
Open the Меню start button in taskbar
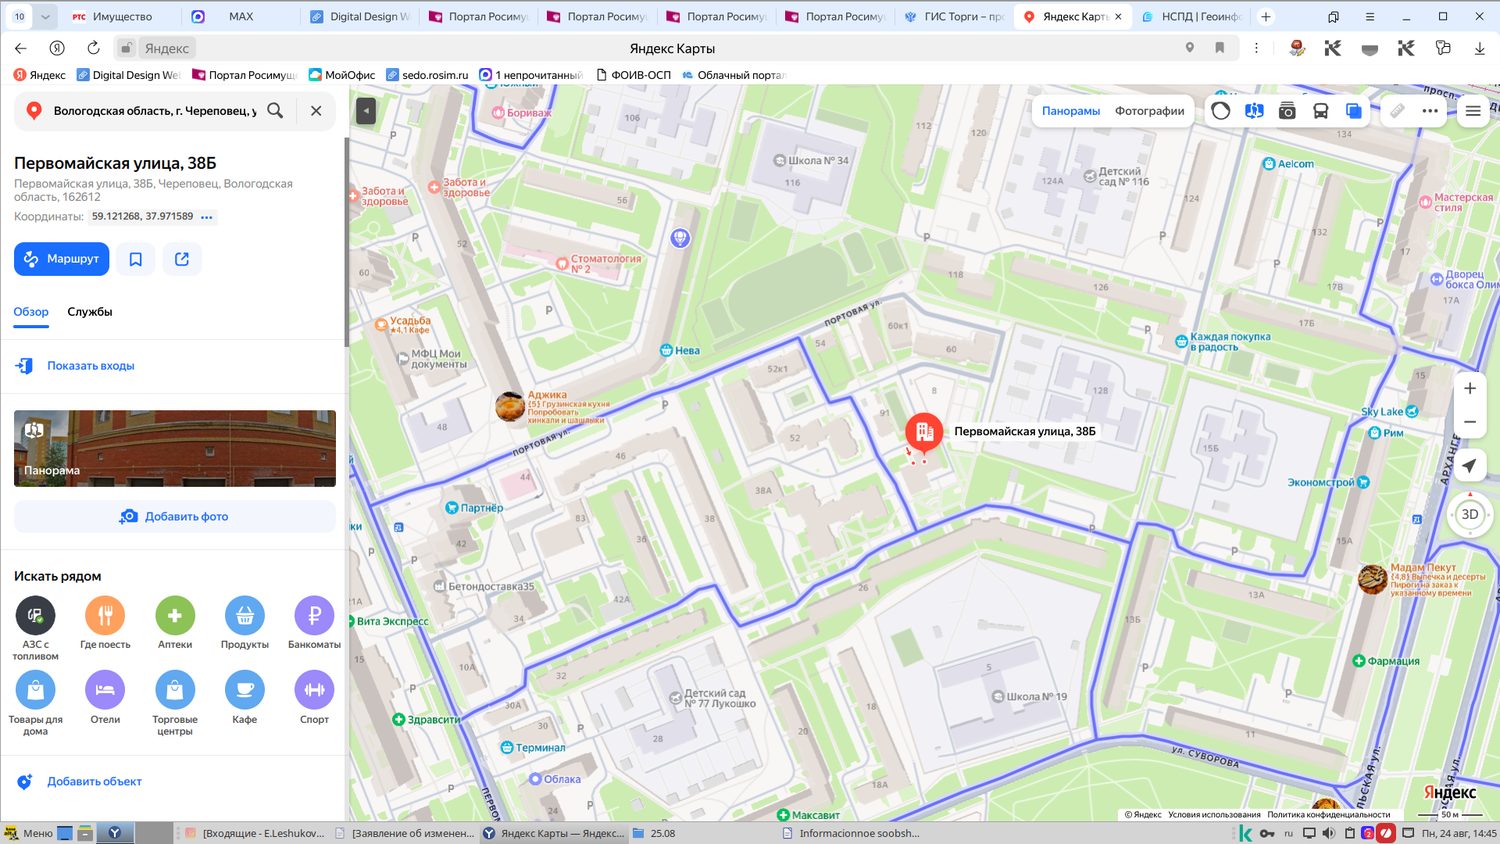click(28, 833)
